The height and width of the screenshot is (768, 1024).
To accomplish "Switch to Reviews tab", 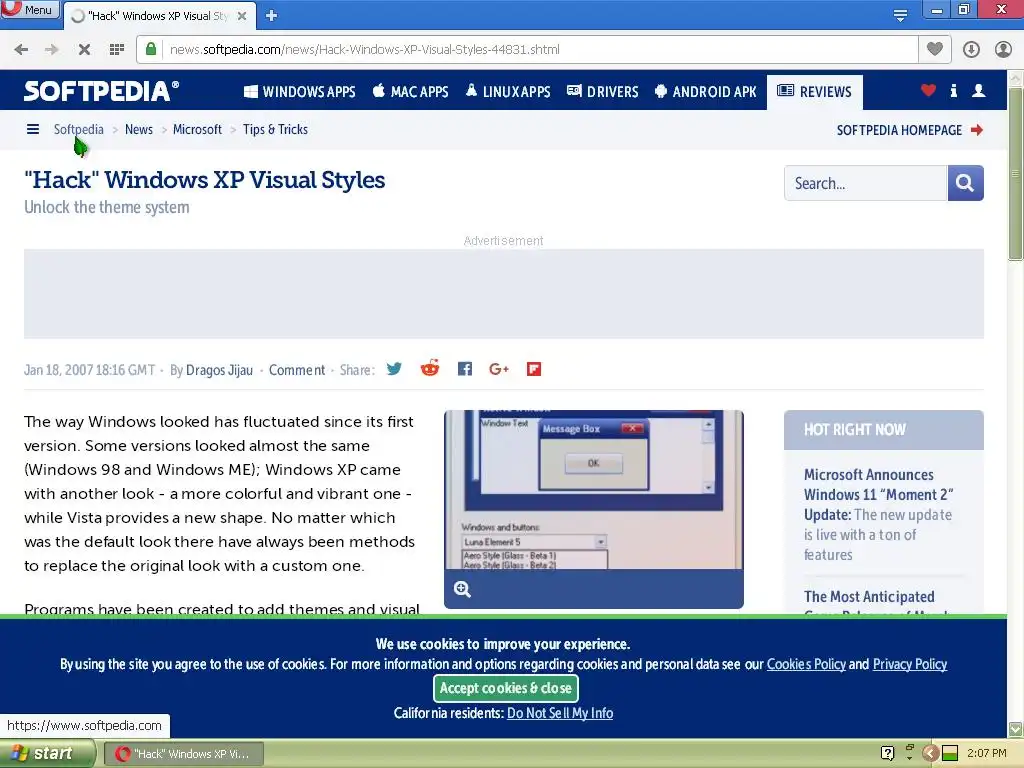I will click(814, 91).
